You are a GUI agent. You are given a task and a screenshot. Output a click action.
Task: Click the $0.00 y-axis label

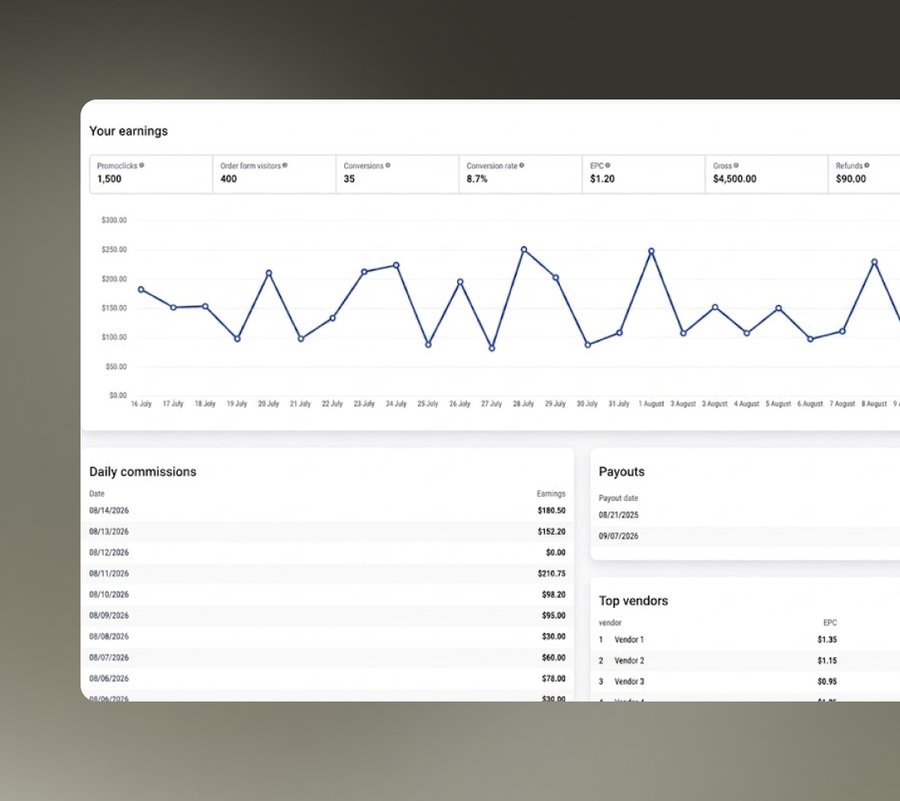point(118,395)
